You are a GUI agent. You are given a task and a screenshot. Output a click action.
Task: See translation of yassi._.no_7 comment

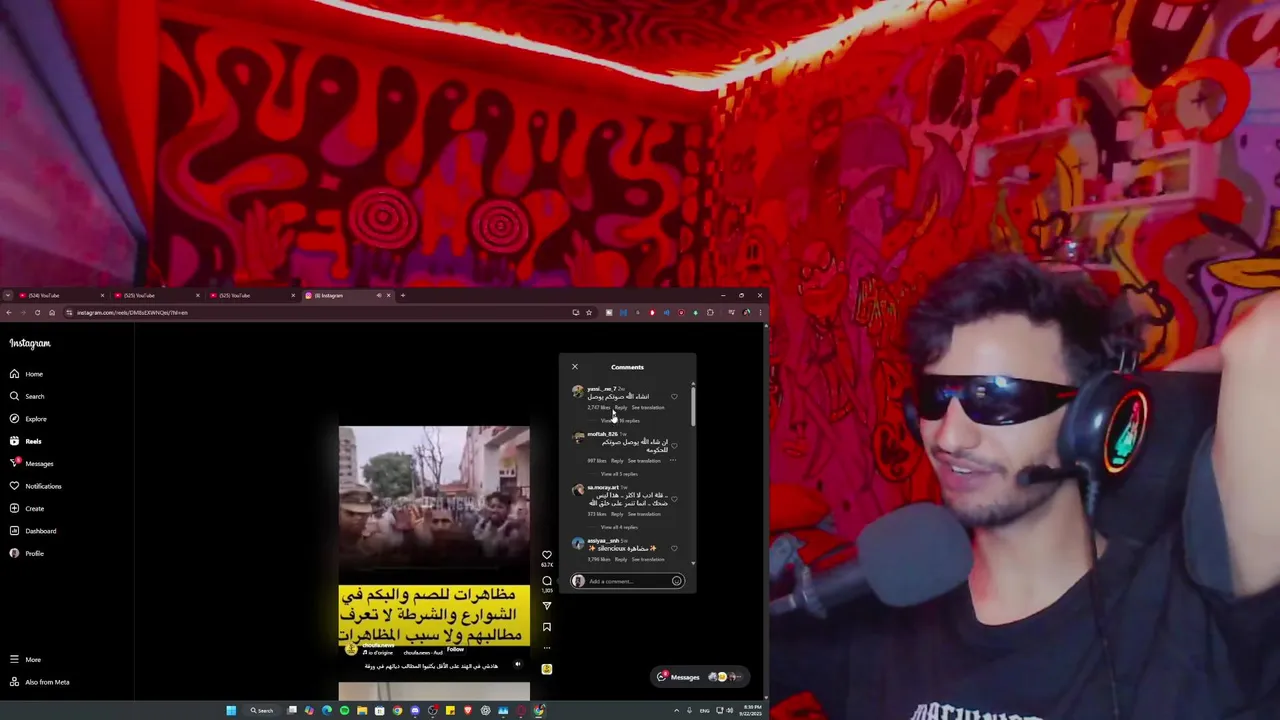648,408
